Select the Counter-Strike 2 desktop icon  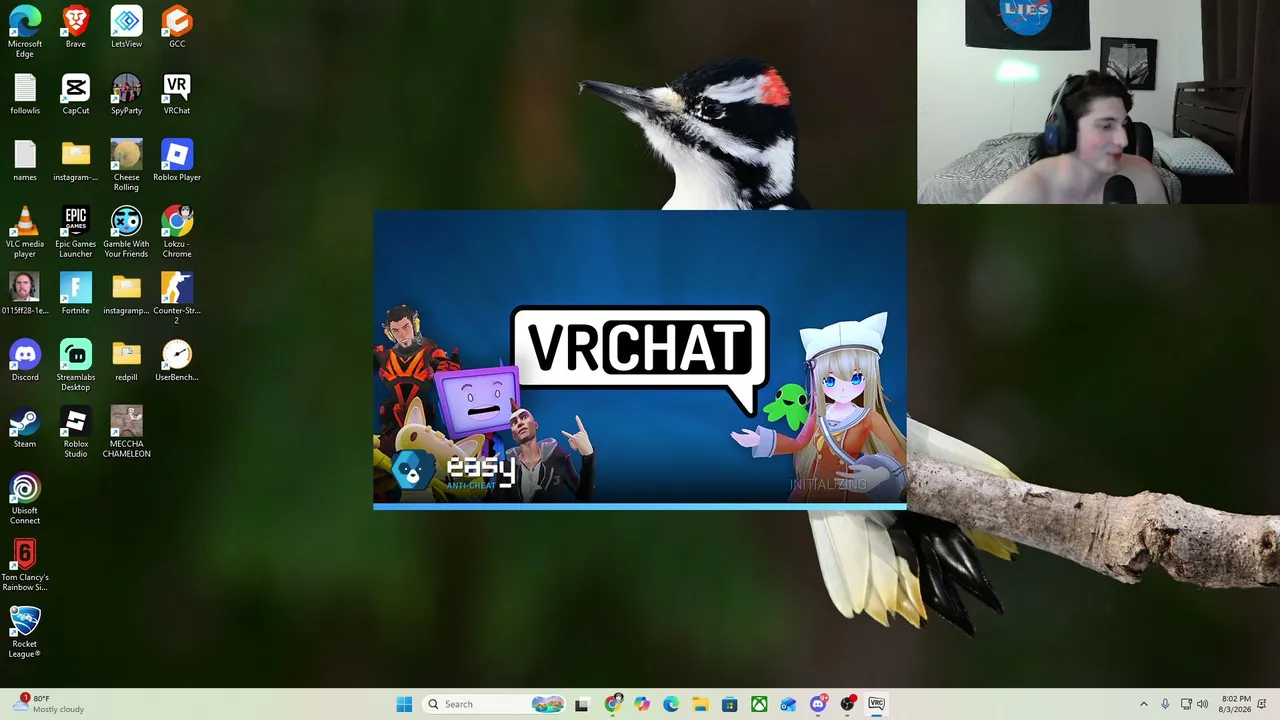pyautogui.click(x=177, y=298)
